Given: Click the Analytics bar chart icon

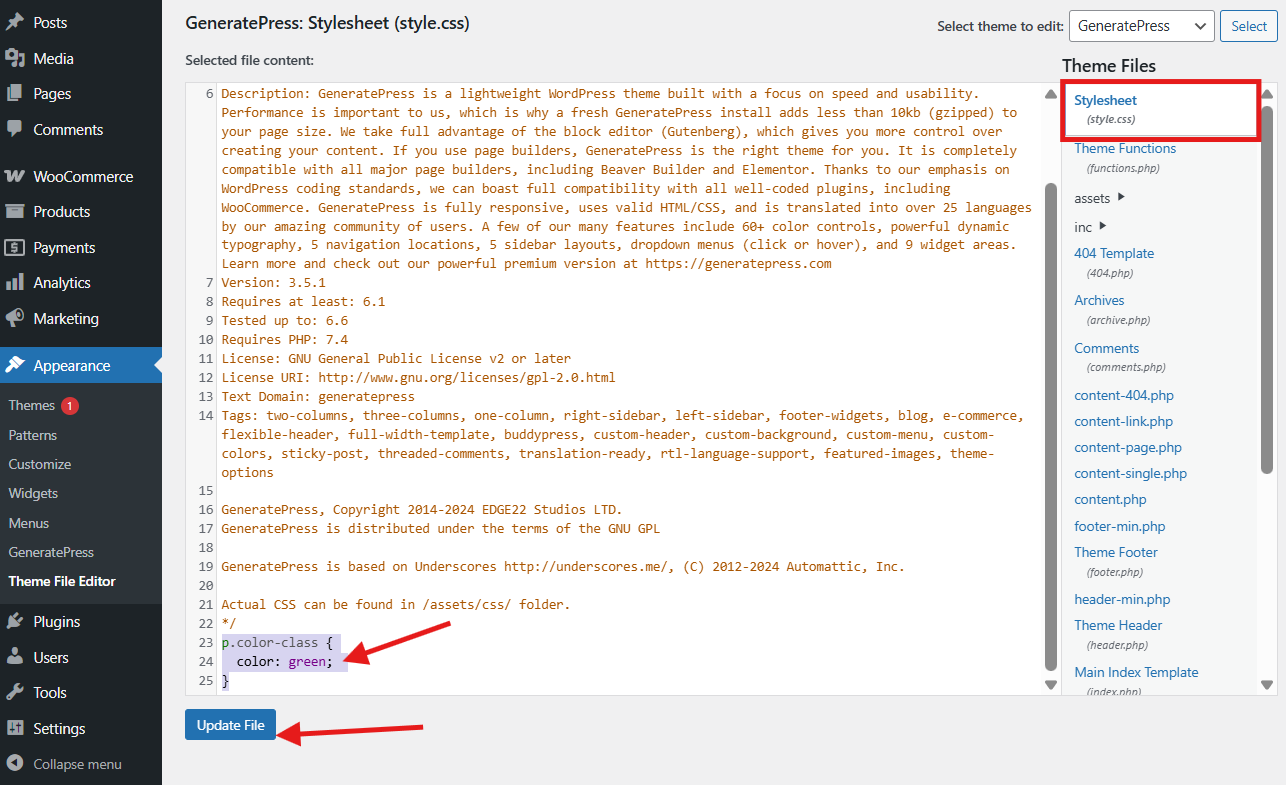Looking at the screenshot, I should click(x=15, y=282).
